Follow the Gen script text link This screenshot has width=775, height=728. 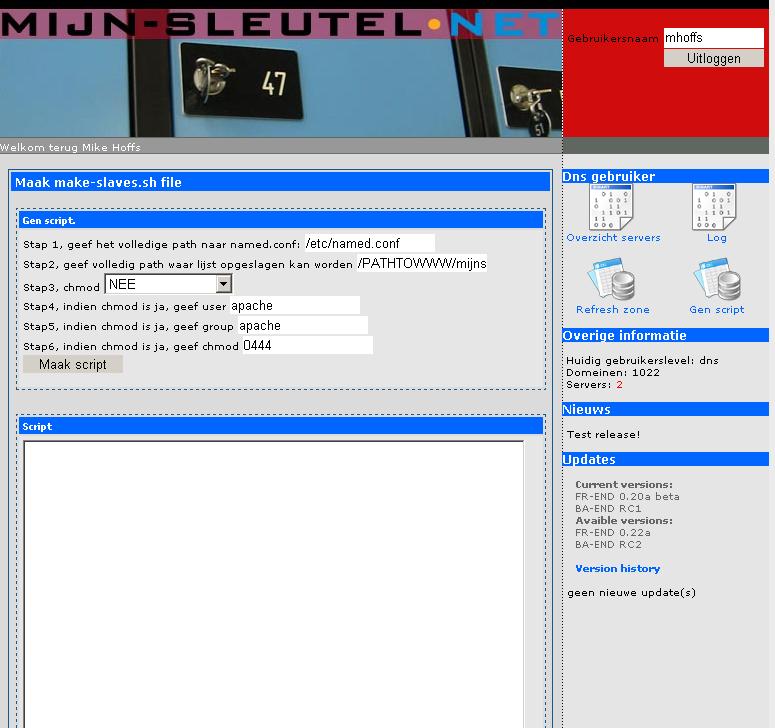[716, 309]
